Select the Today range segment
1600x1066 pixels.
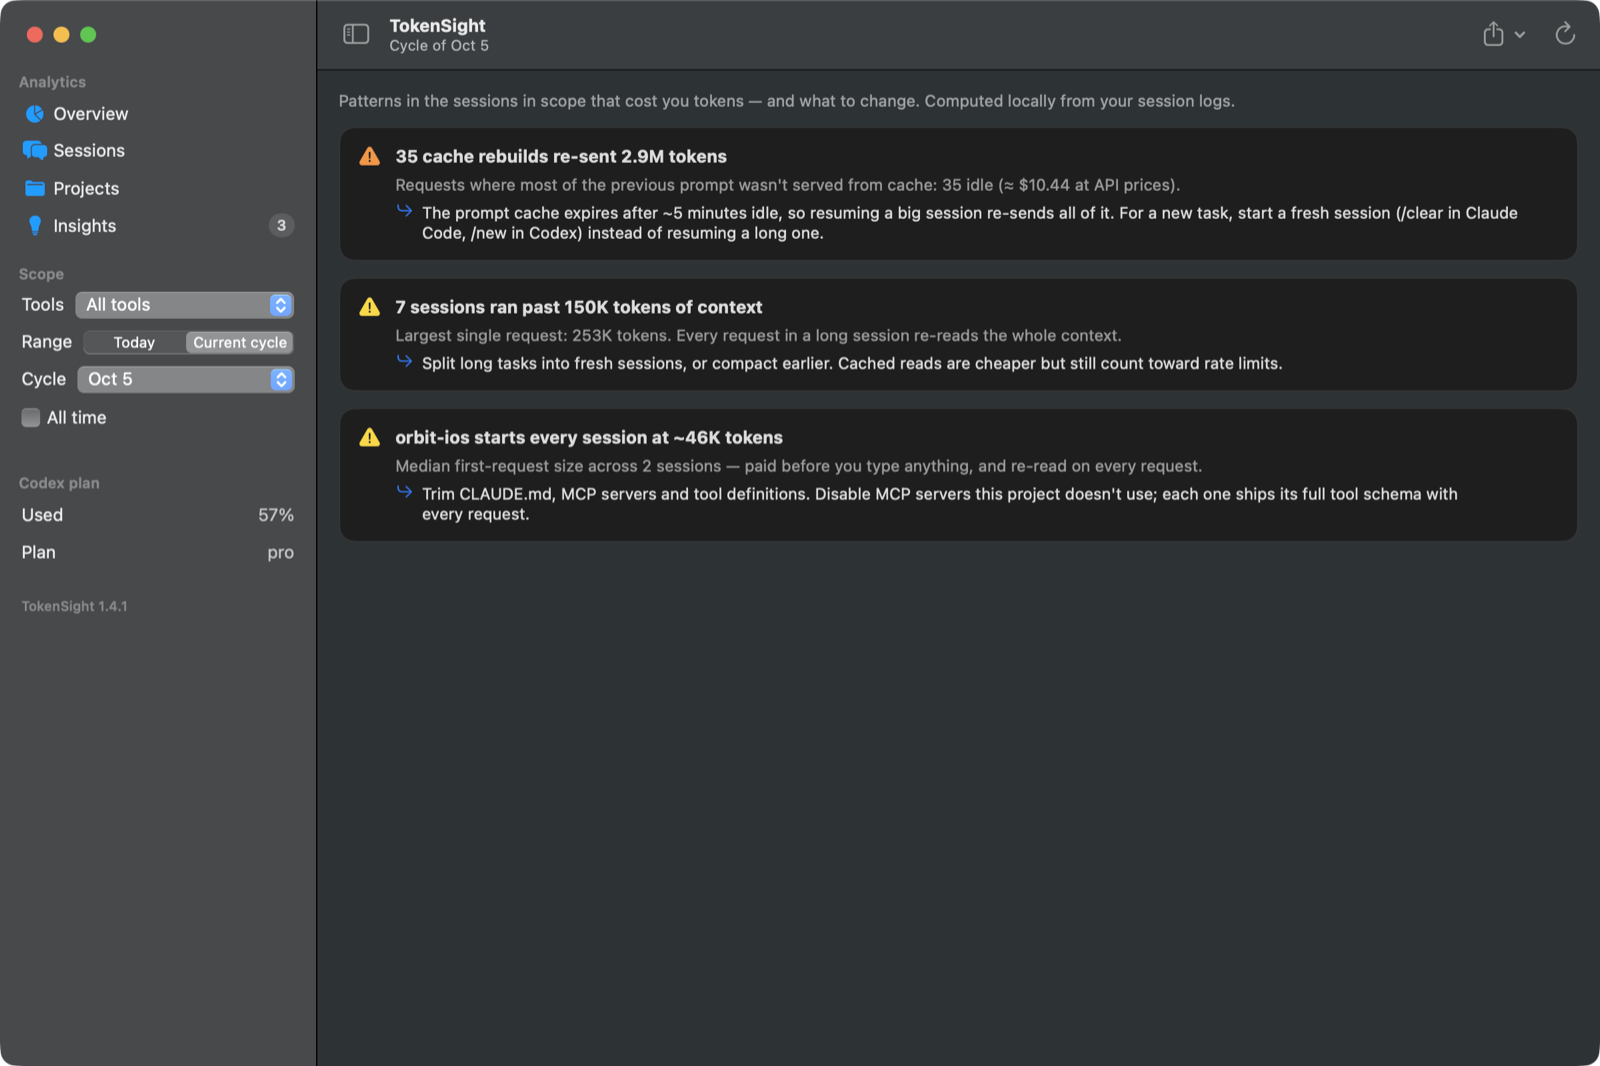pos(134,342)
